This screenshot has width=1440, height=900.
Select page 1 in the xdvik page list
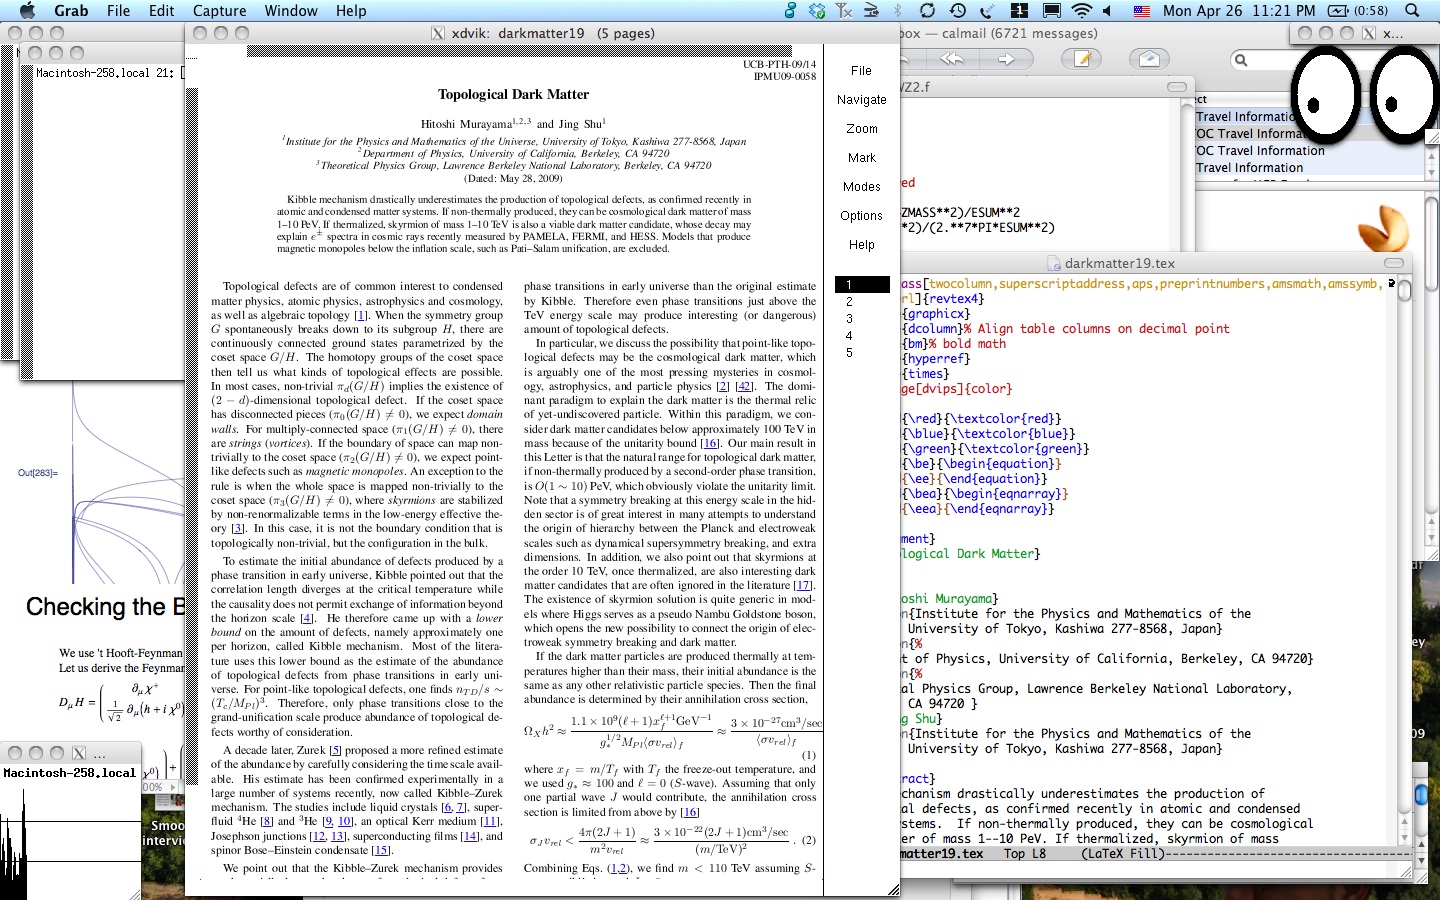tap(862, 285)
